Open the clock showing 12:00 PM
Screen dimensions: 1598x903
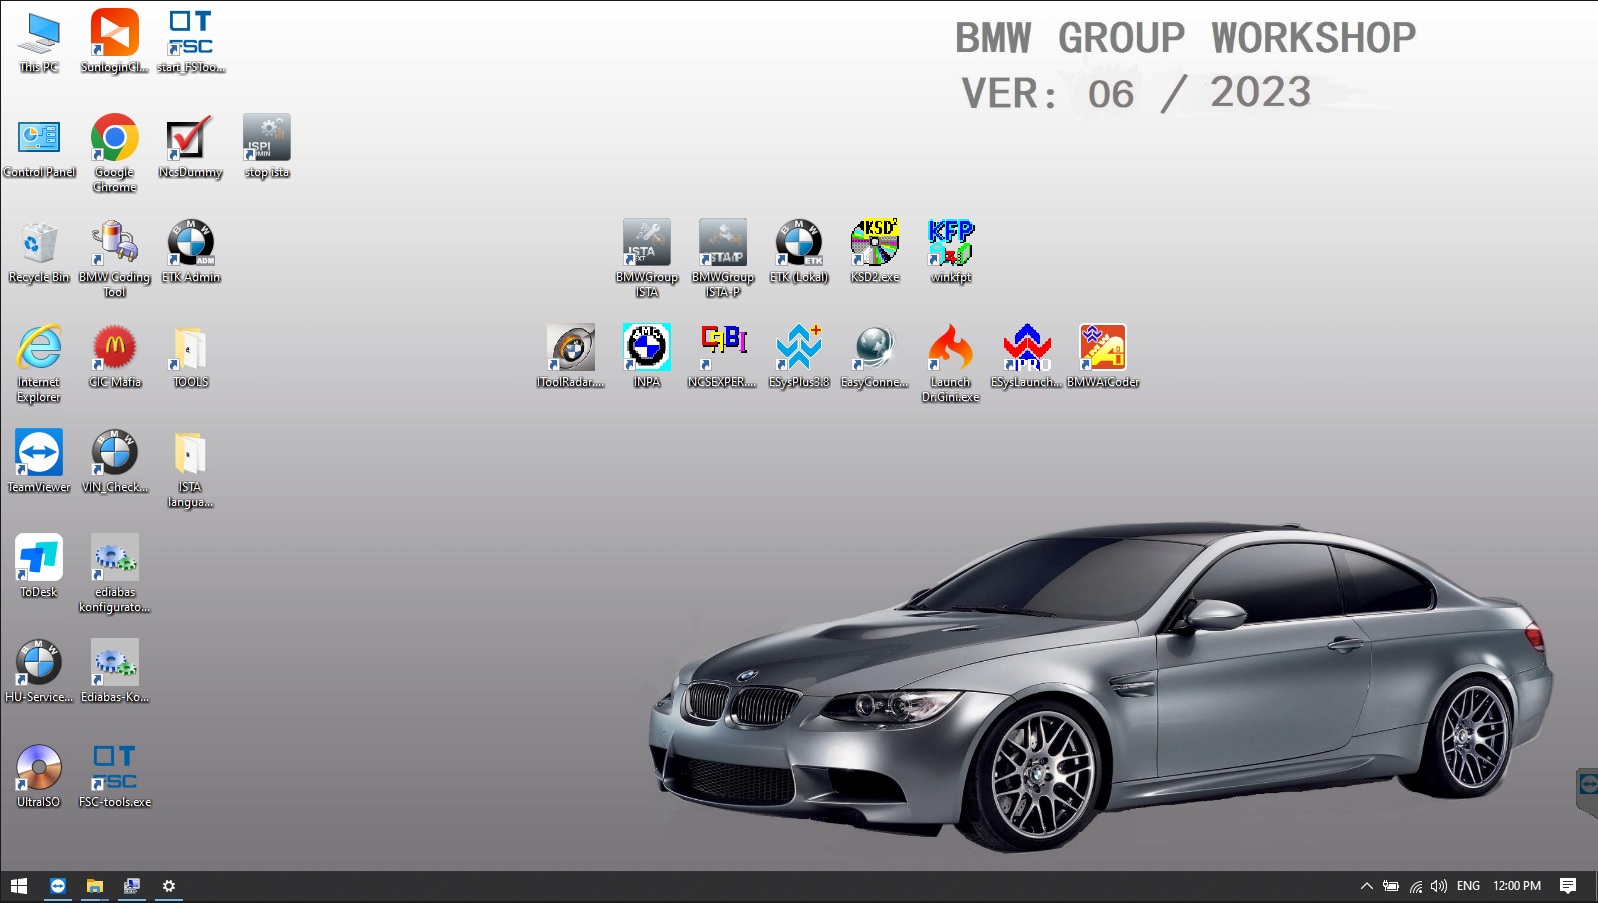tap(1517, 886)
